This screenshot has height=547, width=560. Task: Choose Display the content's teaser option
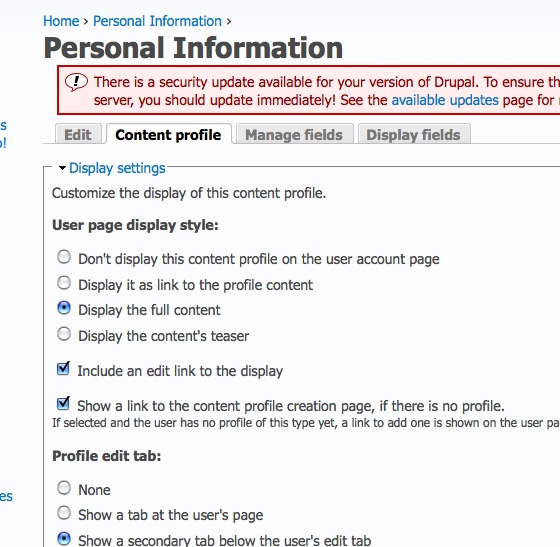point(64,334)
